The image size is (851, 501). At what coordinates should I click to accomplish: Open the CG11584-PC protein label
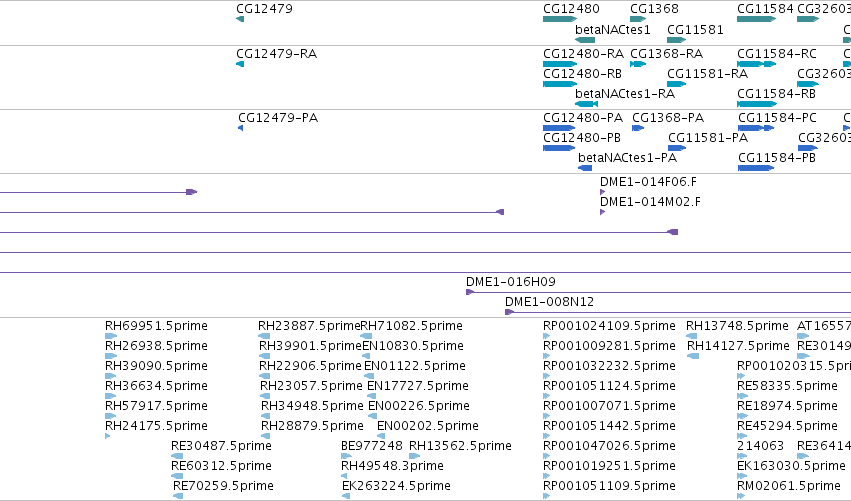coord(777,118)
